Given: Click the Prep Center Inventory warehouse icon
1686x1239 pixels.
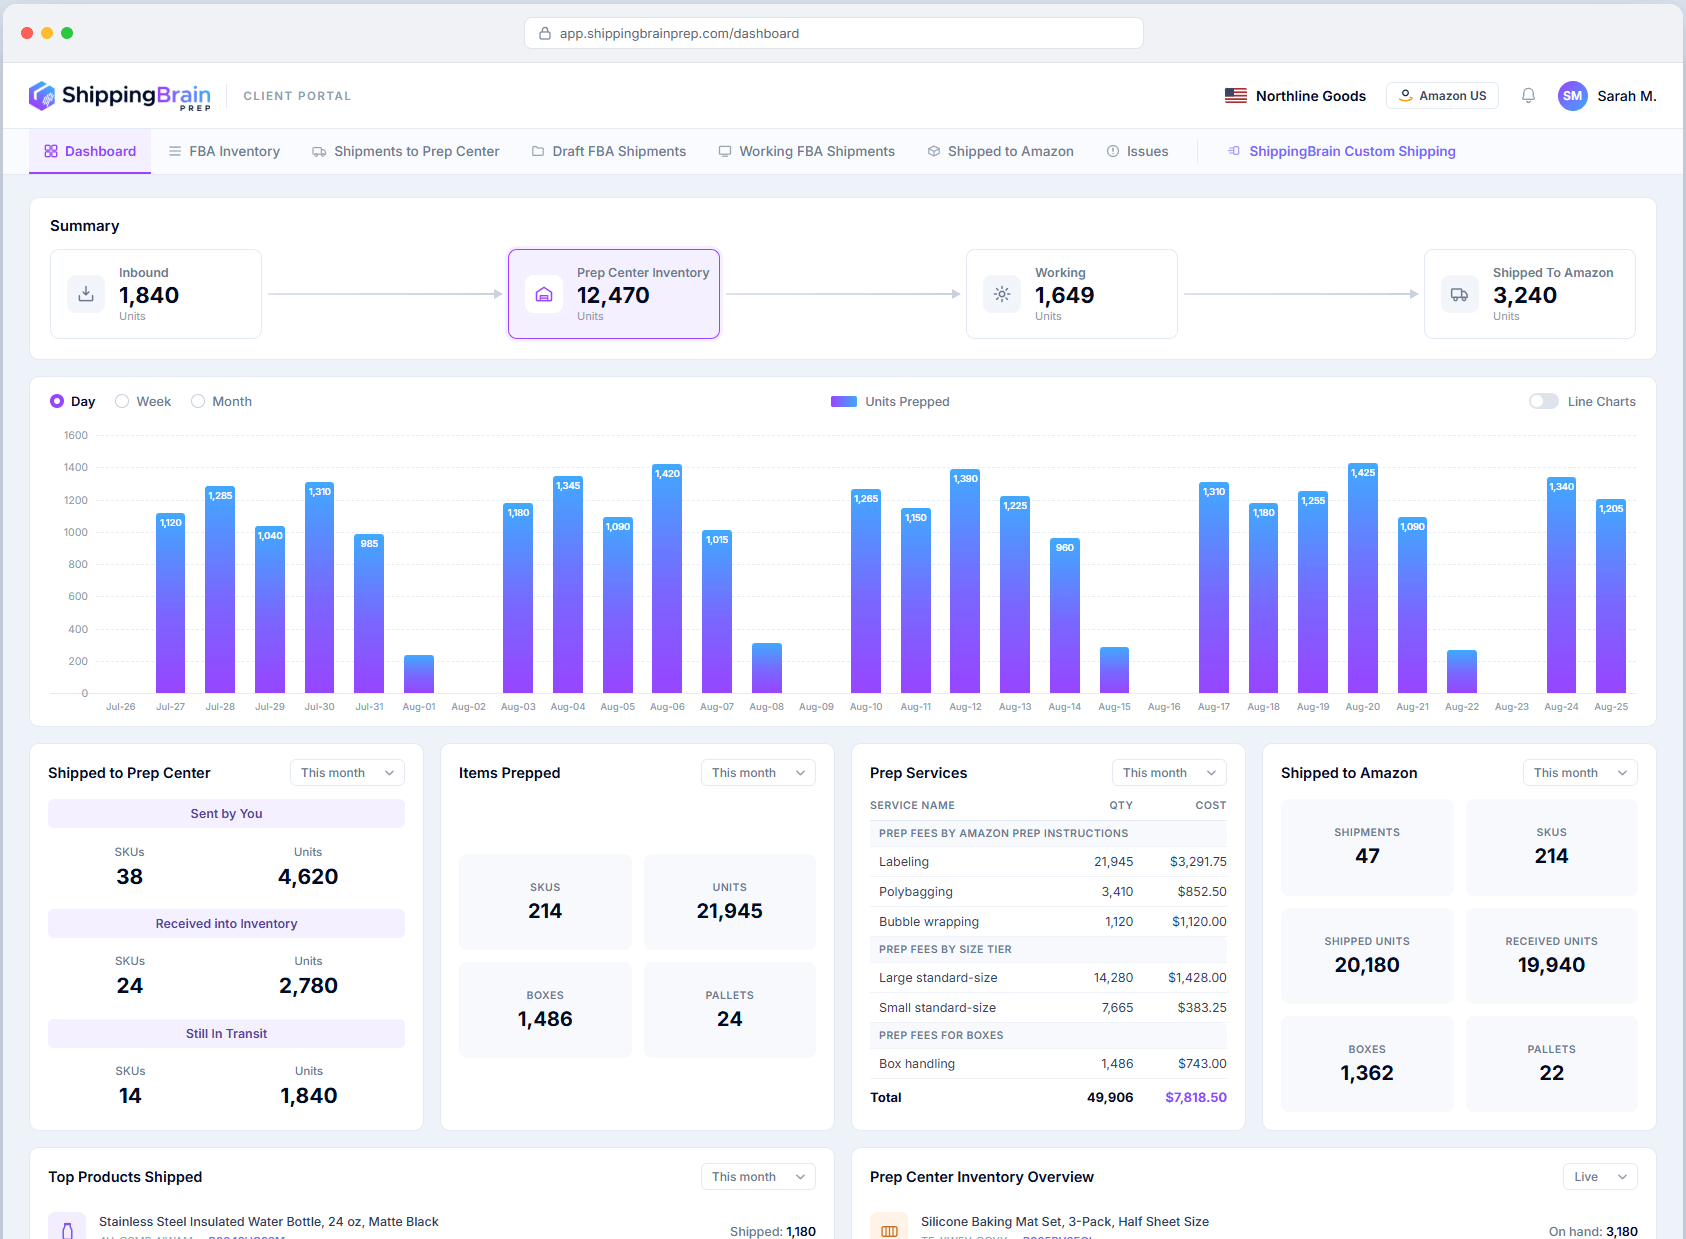Looking at the screenshot, I should (544, 294).
